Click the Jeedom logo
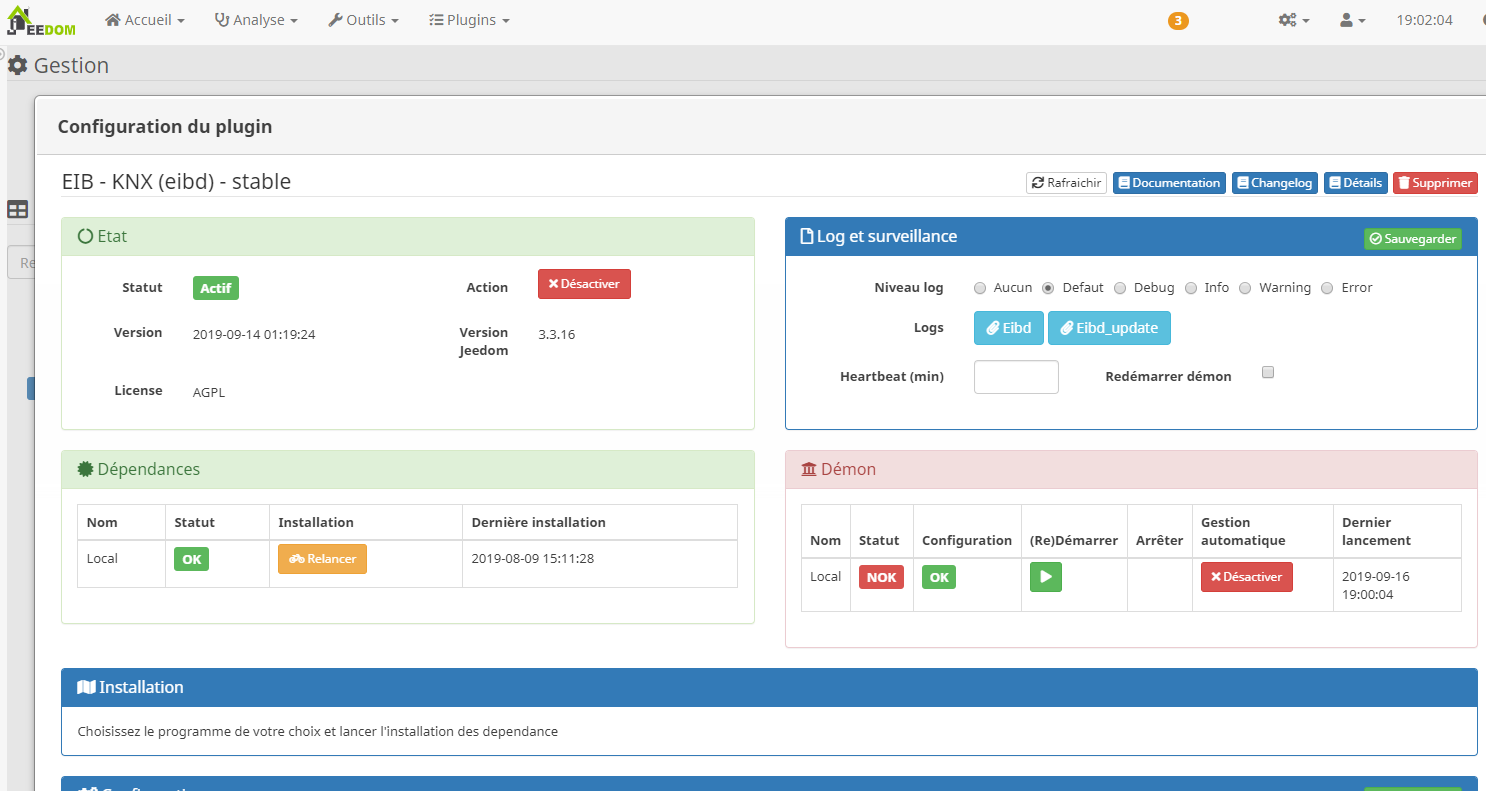Screen dimensions: 1486x791 pos(42,20)
